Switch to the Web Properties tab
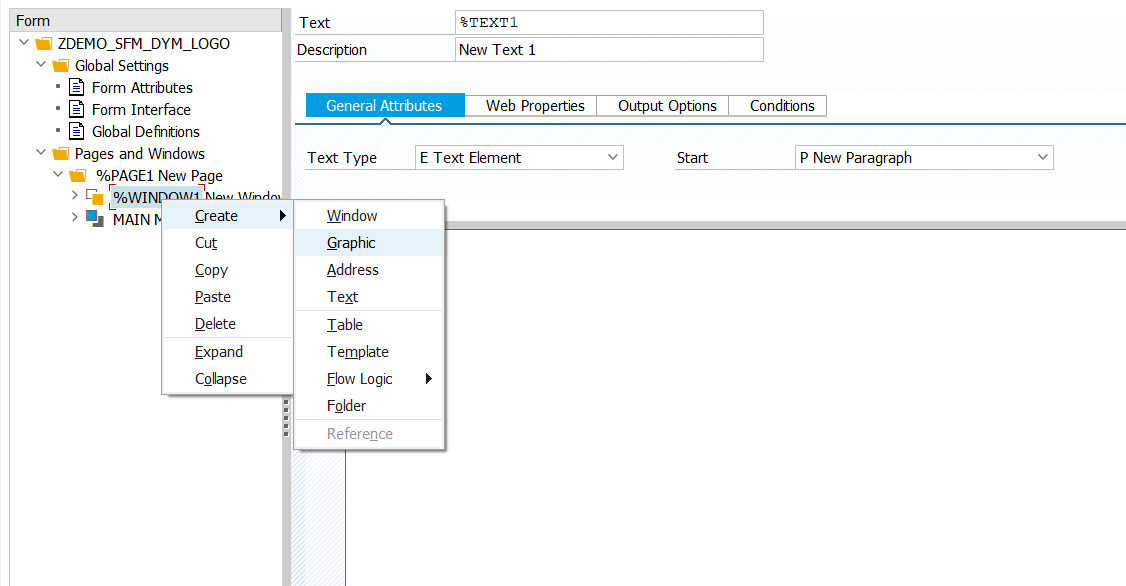Screen dimensions: 1126x586 [535, 106]
